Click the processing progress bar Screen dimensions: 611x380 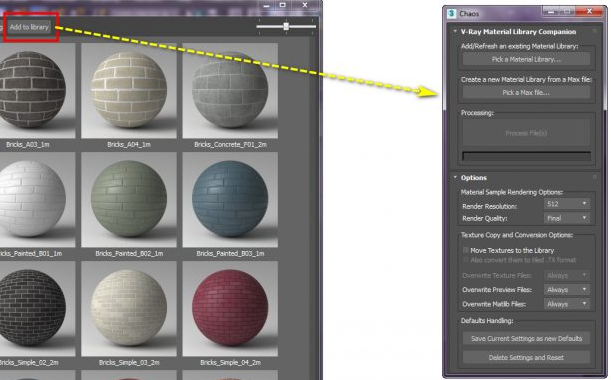click(526, 156)
